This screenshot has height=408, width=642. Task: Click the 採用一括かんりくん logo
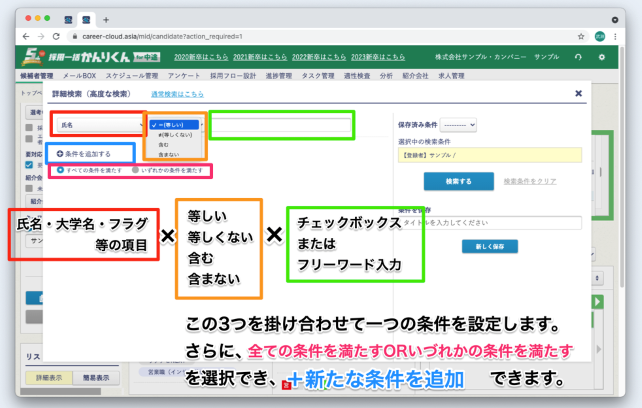pyautogui.click(x=91, y=57)
